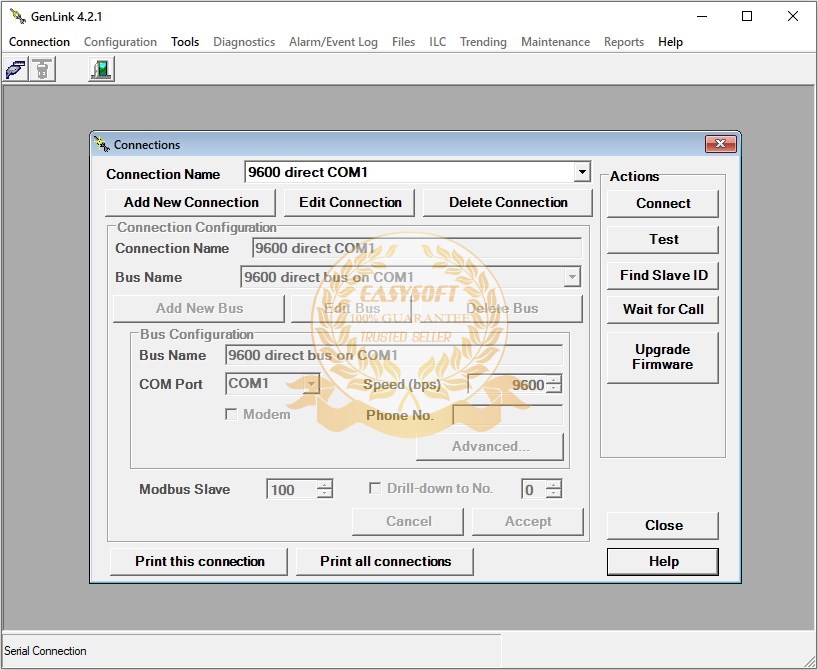The height and width of the screenshot is (670, 818).
Task: Click the disconnect toolbar icon
Action: 42,69
